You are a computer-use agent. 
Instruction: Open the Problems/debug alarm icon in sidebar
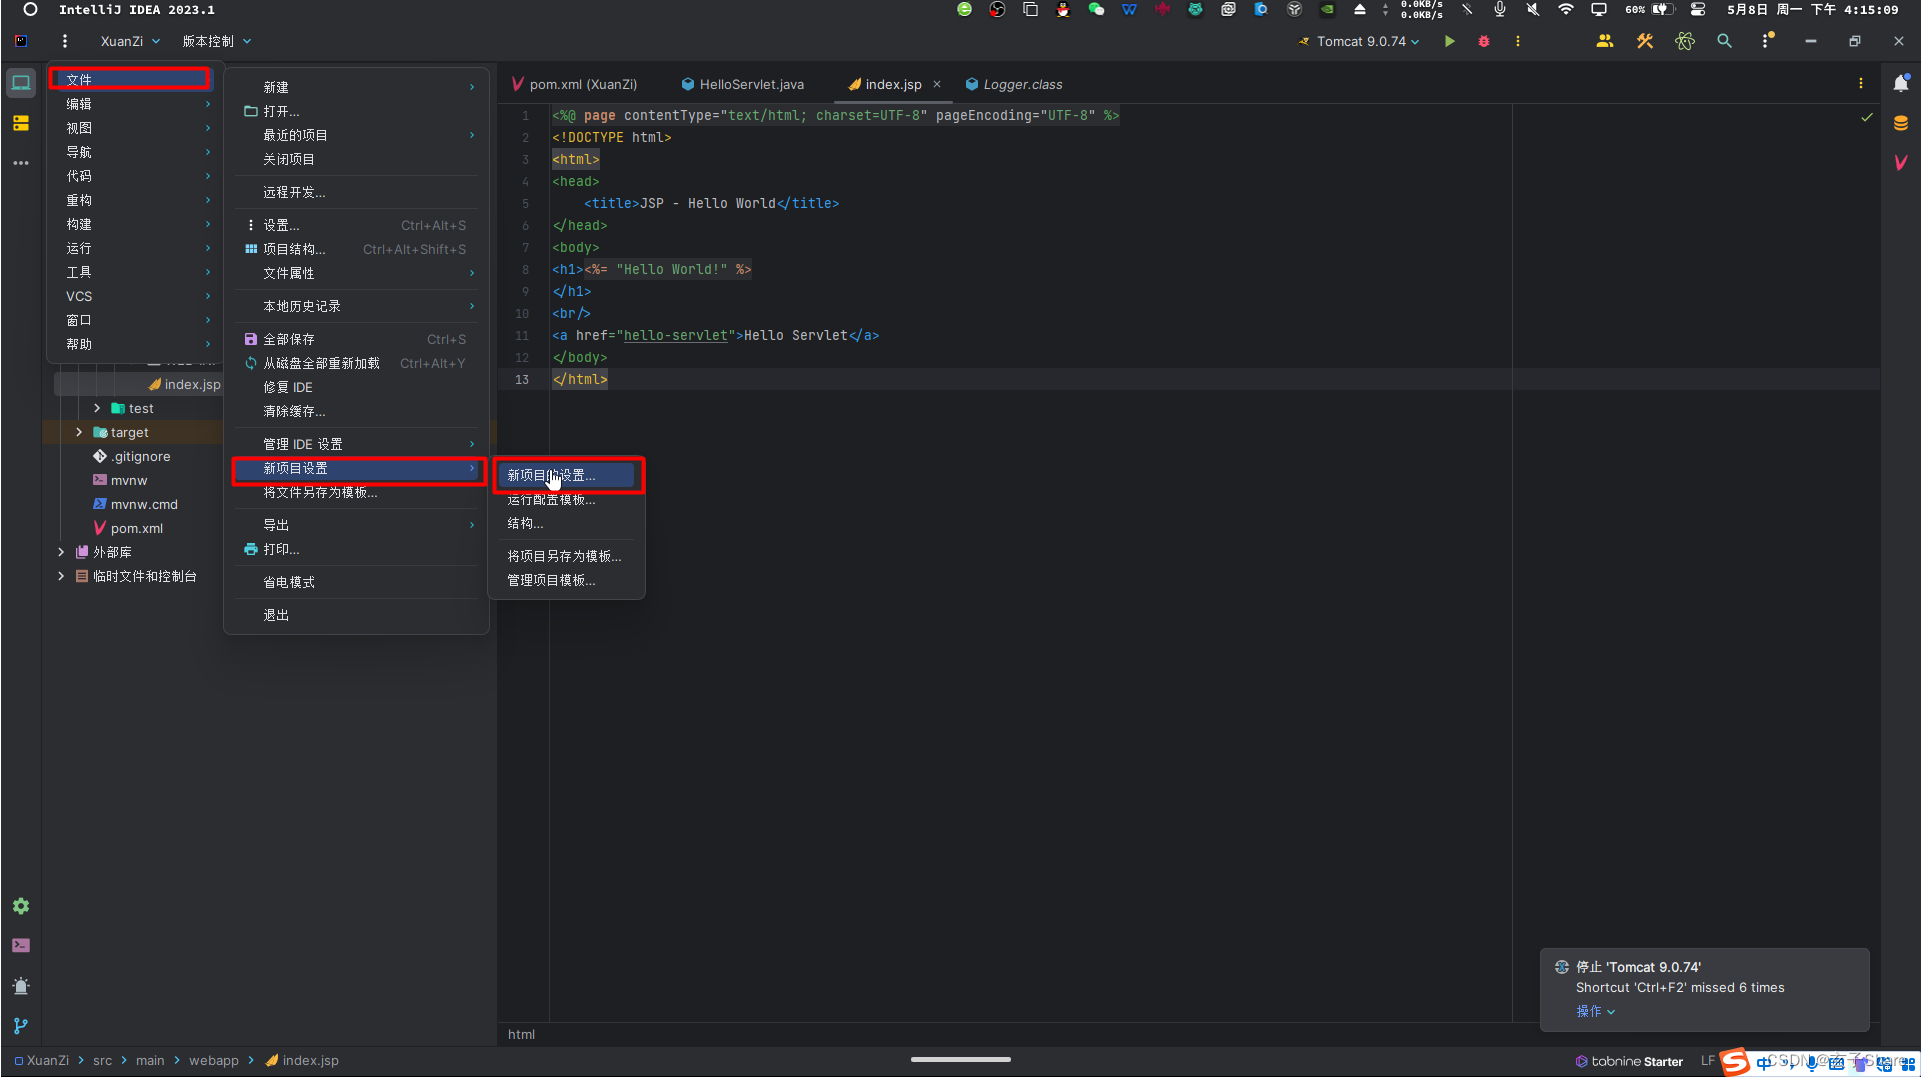click(21, 986)
